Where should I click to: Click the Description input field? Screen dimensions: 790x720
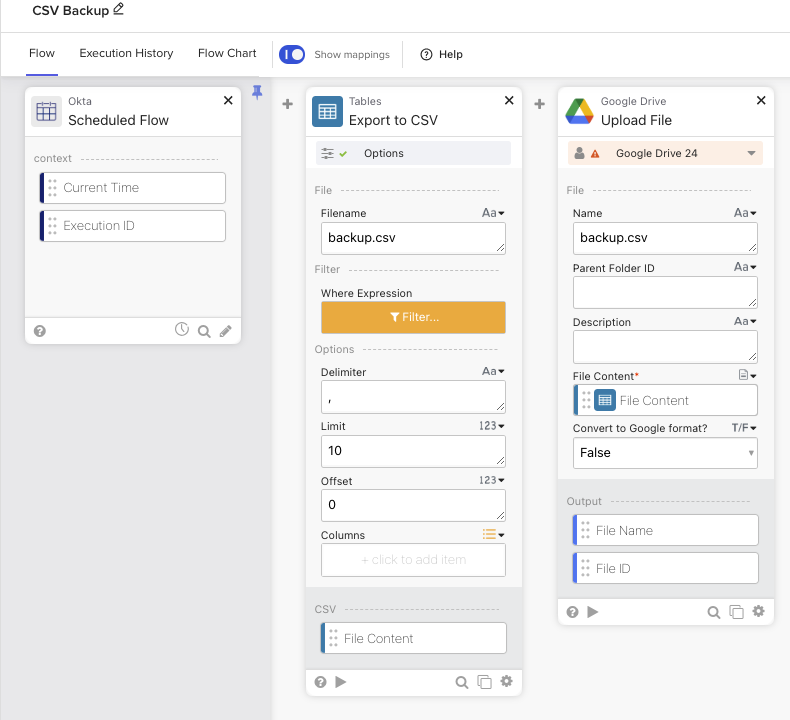pyautogui.click(x=665, y=347)
